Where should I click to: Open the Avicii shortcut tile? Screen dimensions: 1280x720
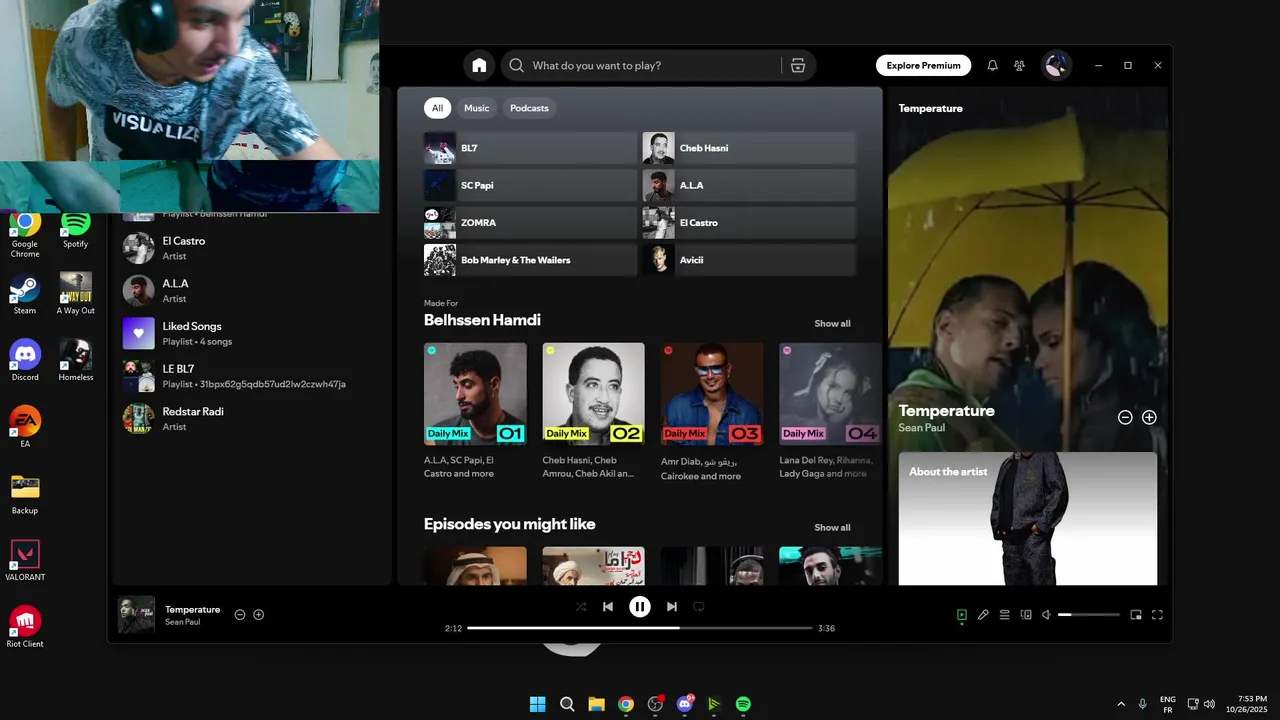pos(749,260)
